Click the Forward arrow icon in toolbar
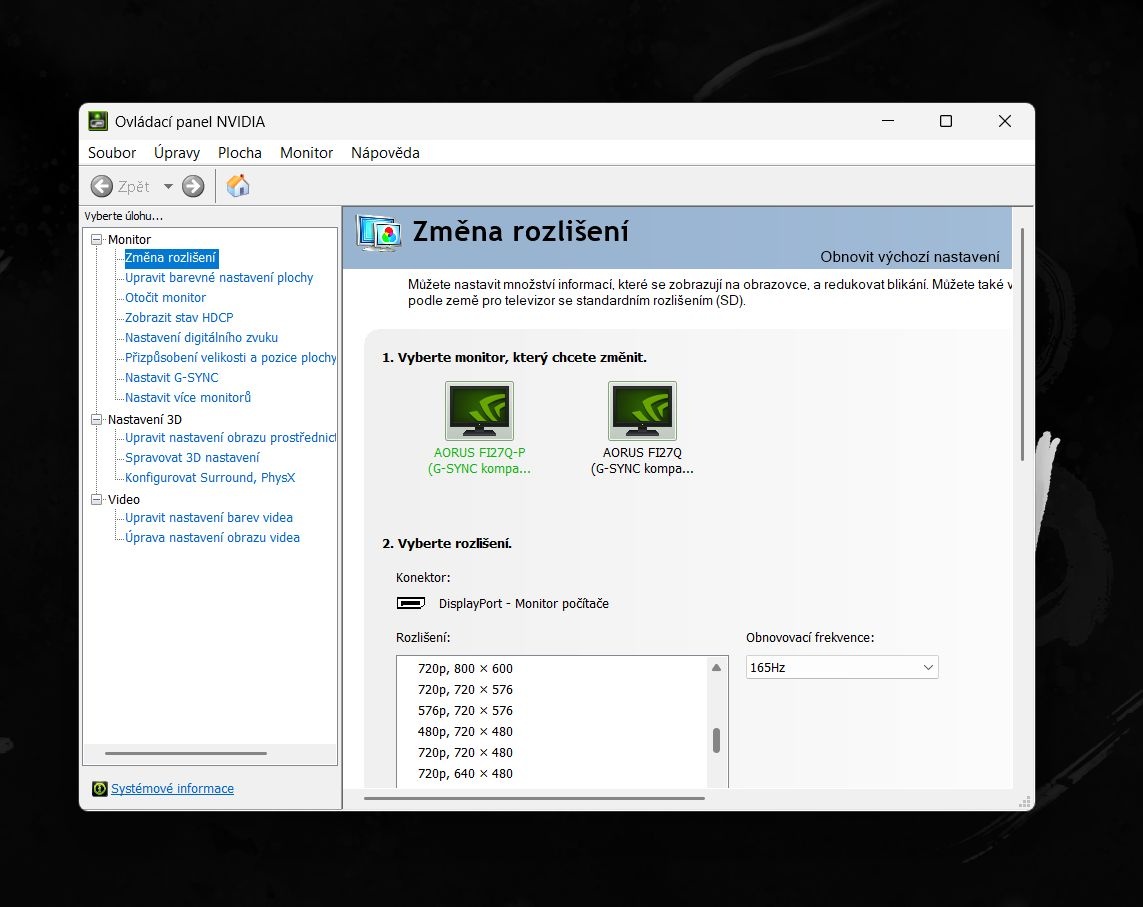 193,186
